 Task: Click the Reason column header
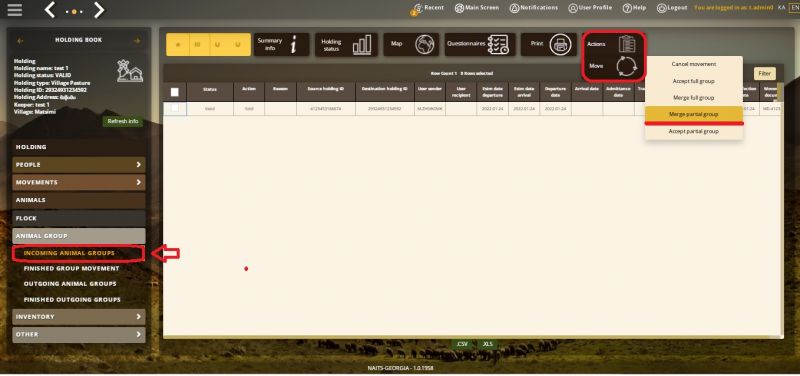[x=280, y=92]
